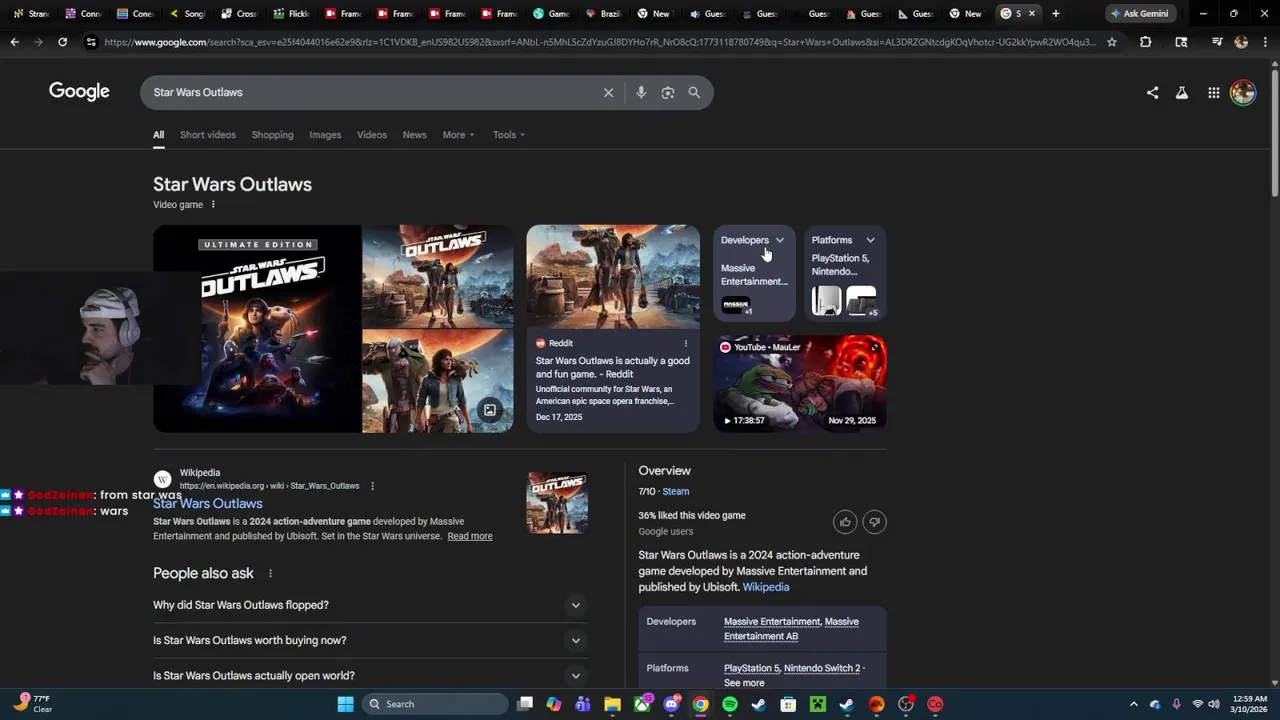Open Search Labs flask icon
This screenshot has width=1280, height=720.
pos(1182,92)
